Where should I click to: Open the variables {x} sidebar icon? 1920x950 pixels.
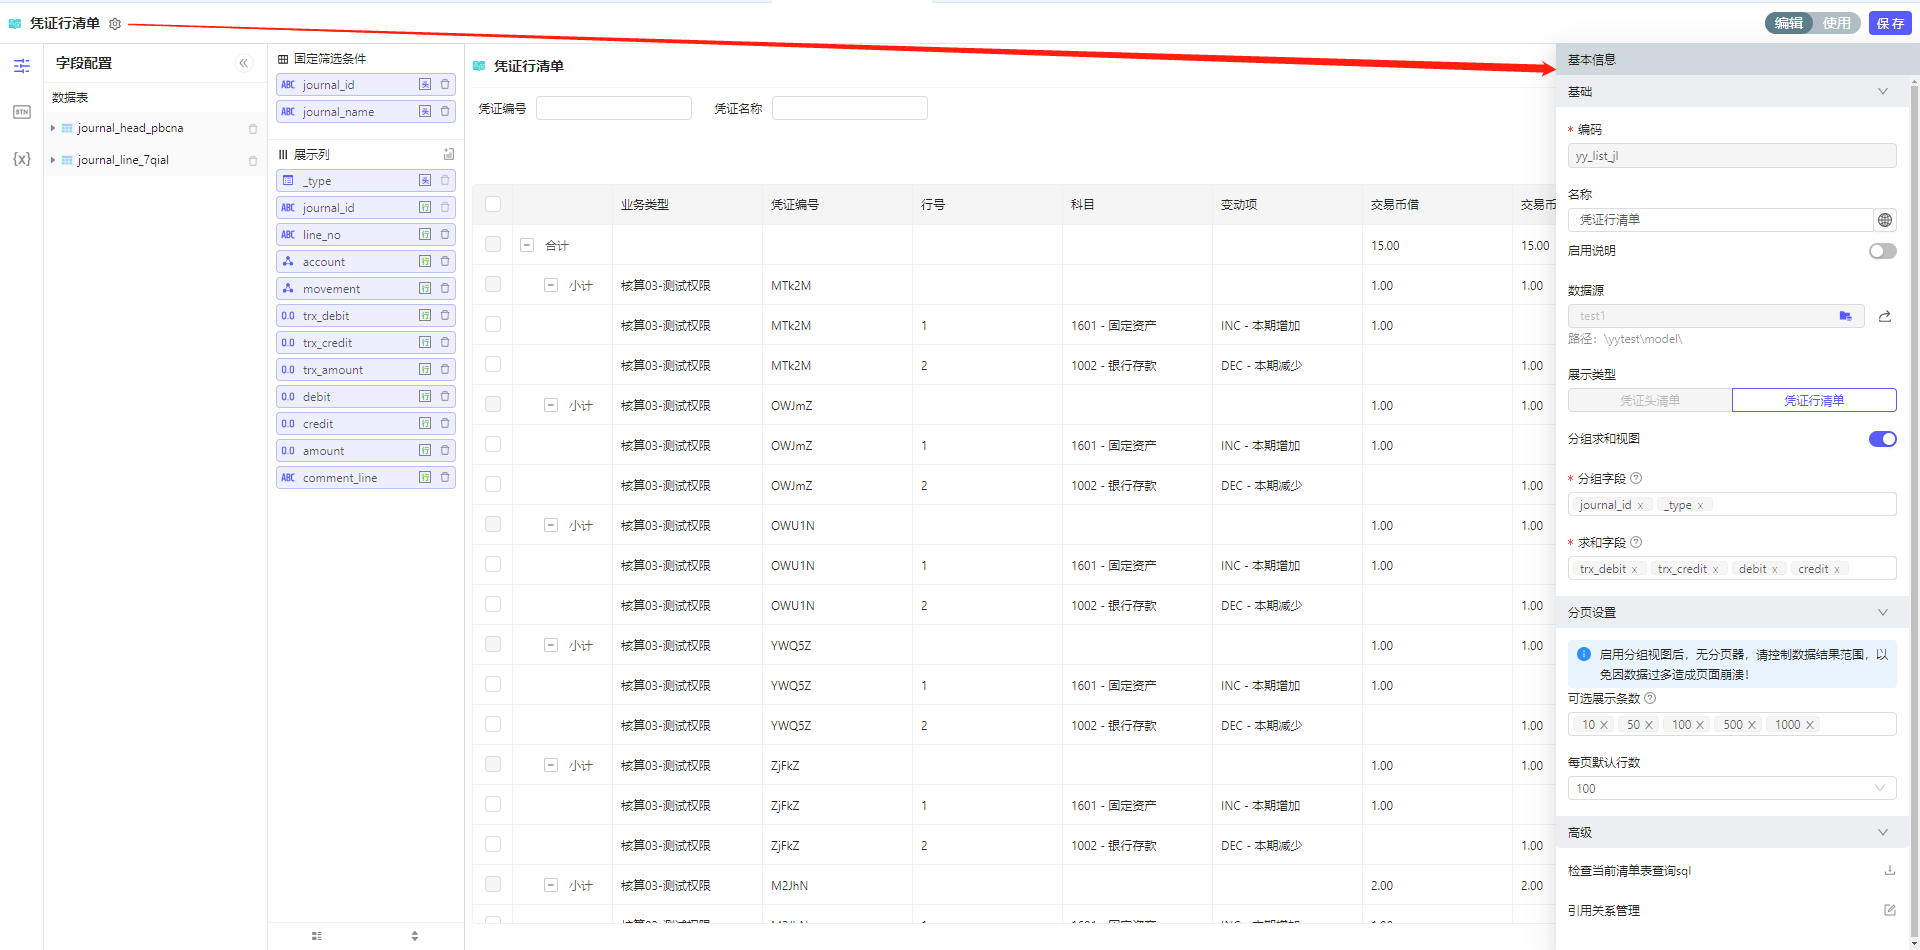point(21,159)
